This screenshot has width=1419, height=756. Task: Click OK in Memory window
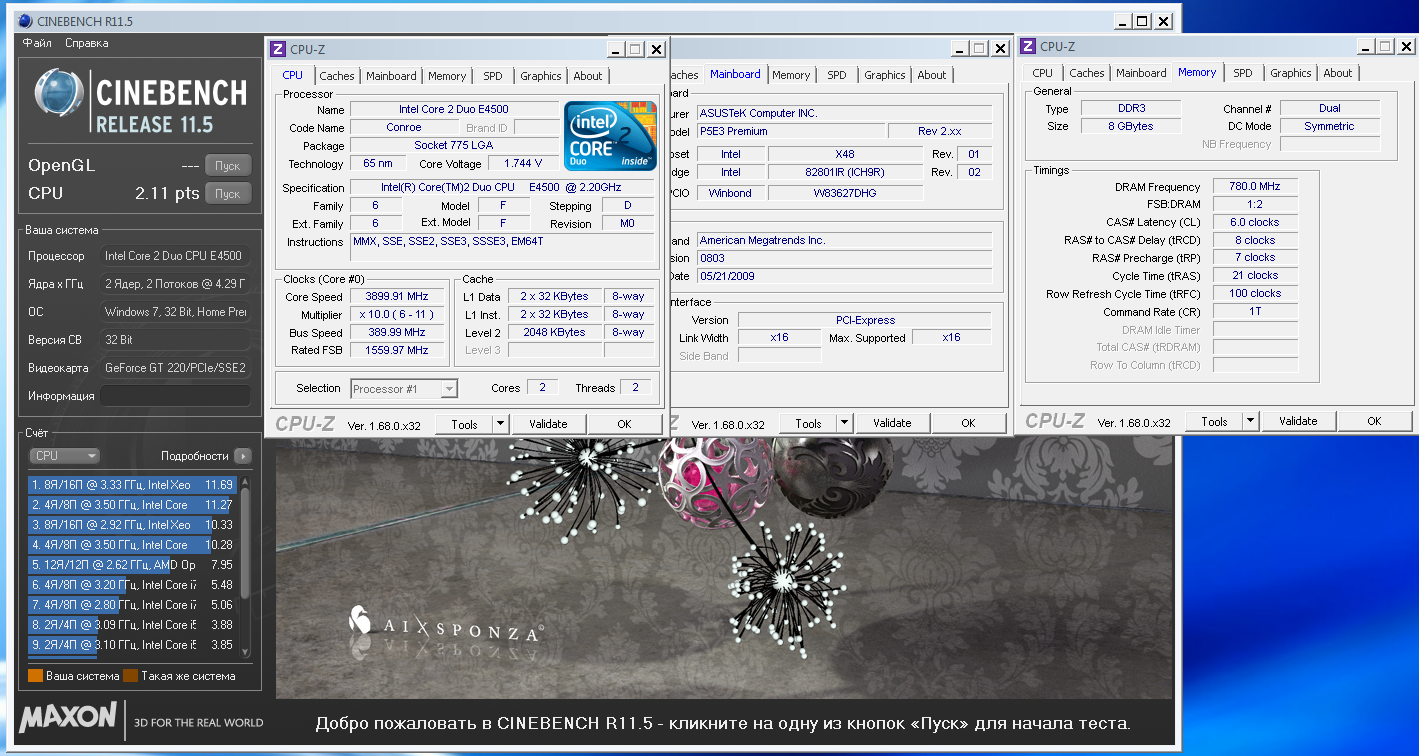pos(1374,421)
